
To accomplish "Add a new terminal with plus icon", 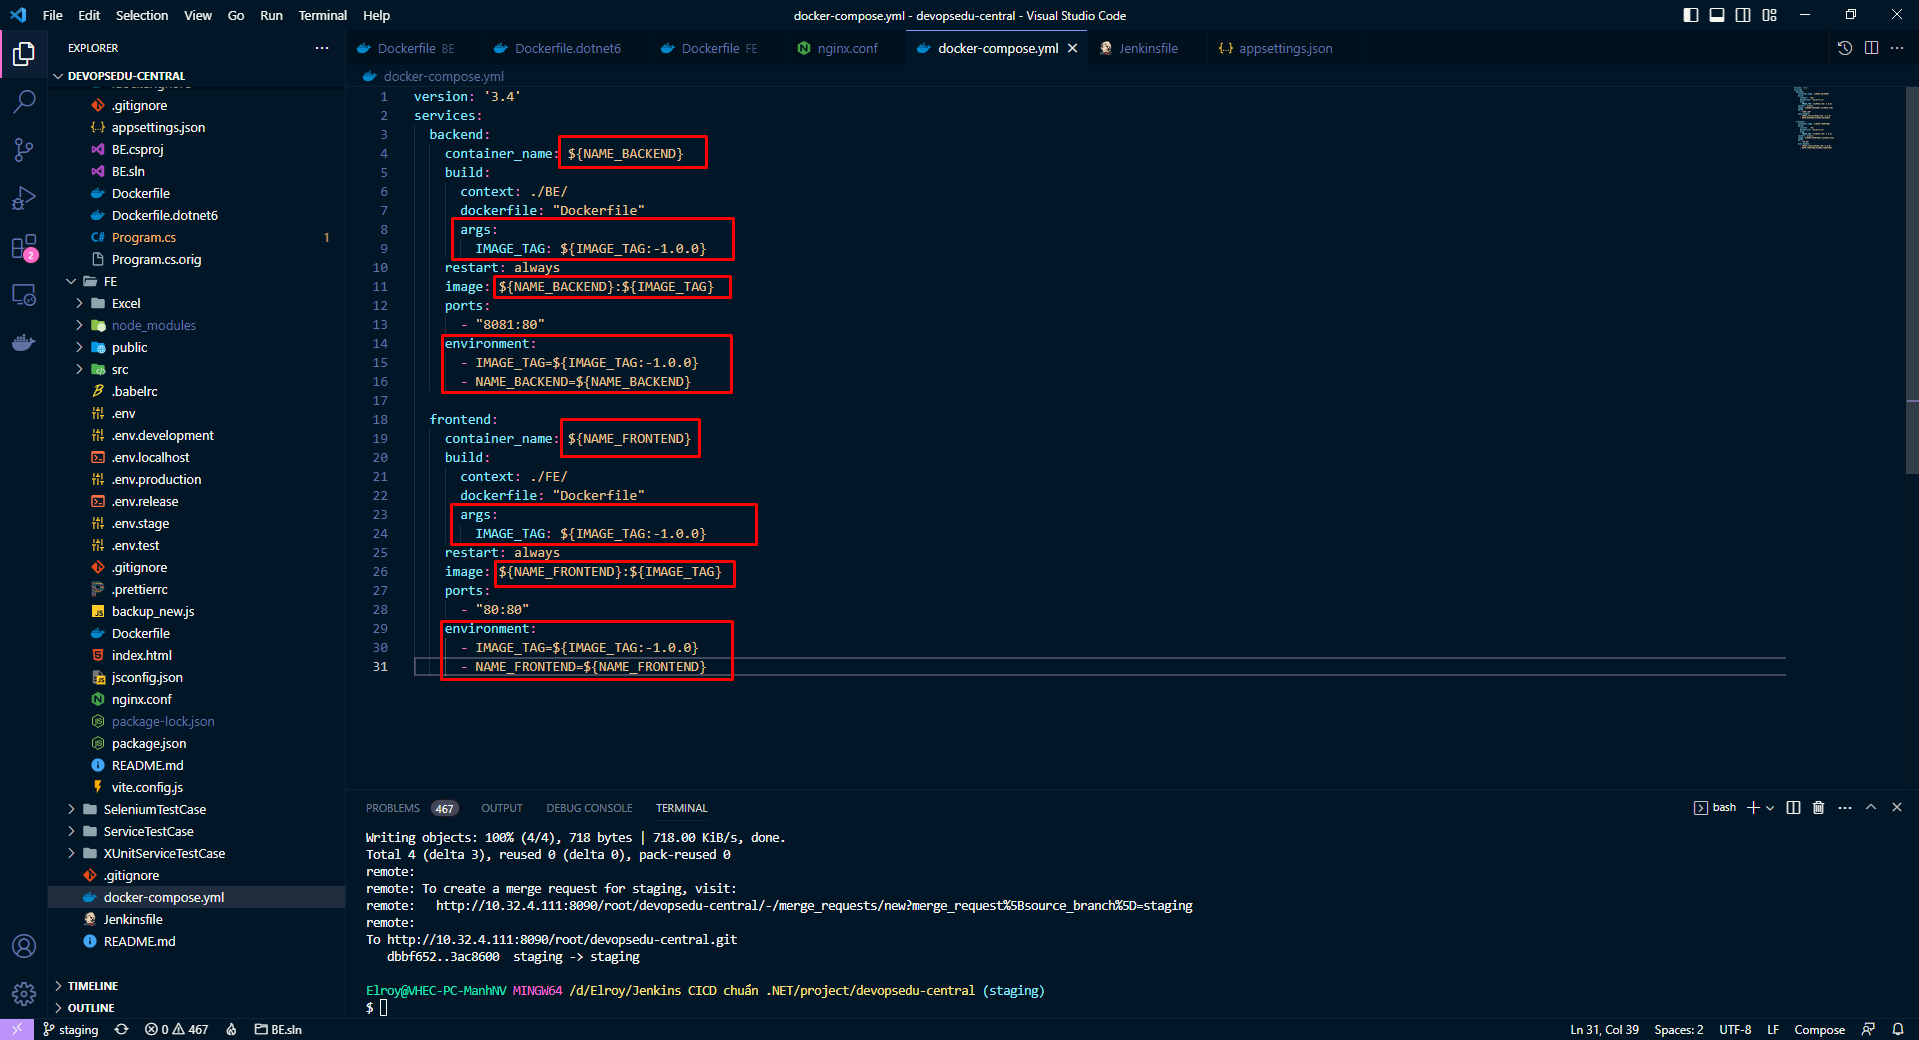I will 1753,808.
